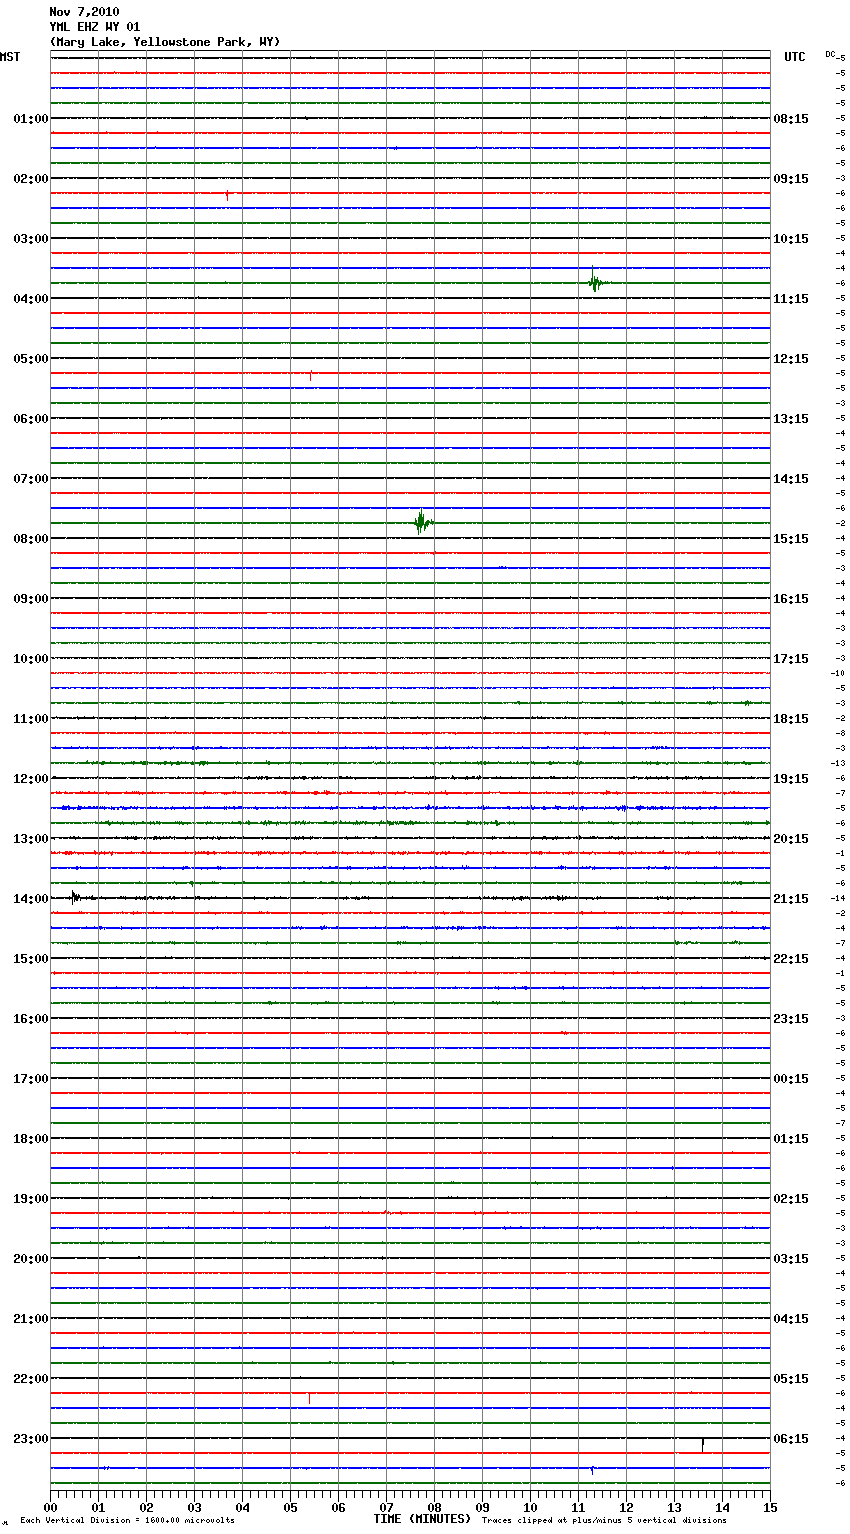The image size is (850, 1534).
Task: Click the red spike below the 05:00 MST trace
Action: 311,376
